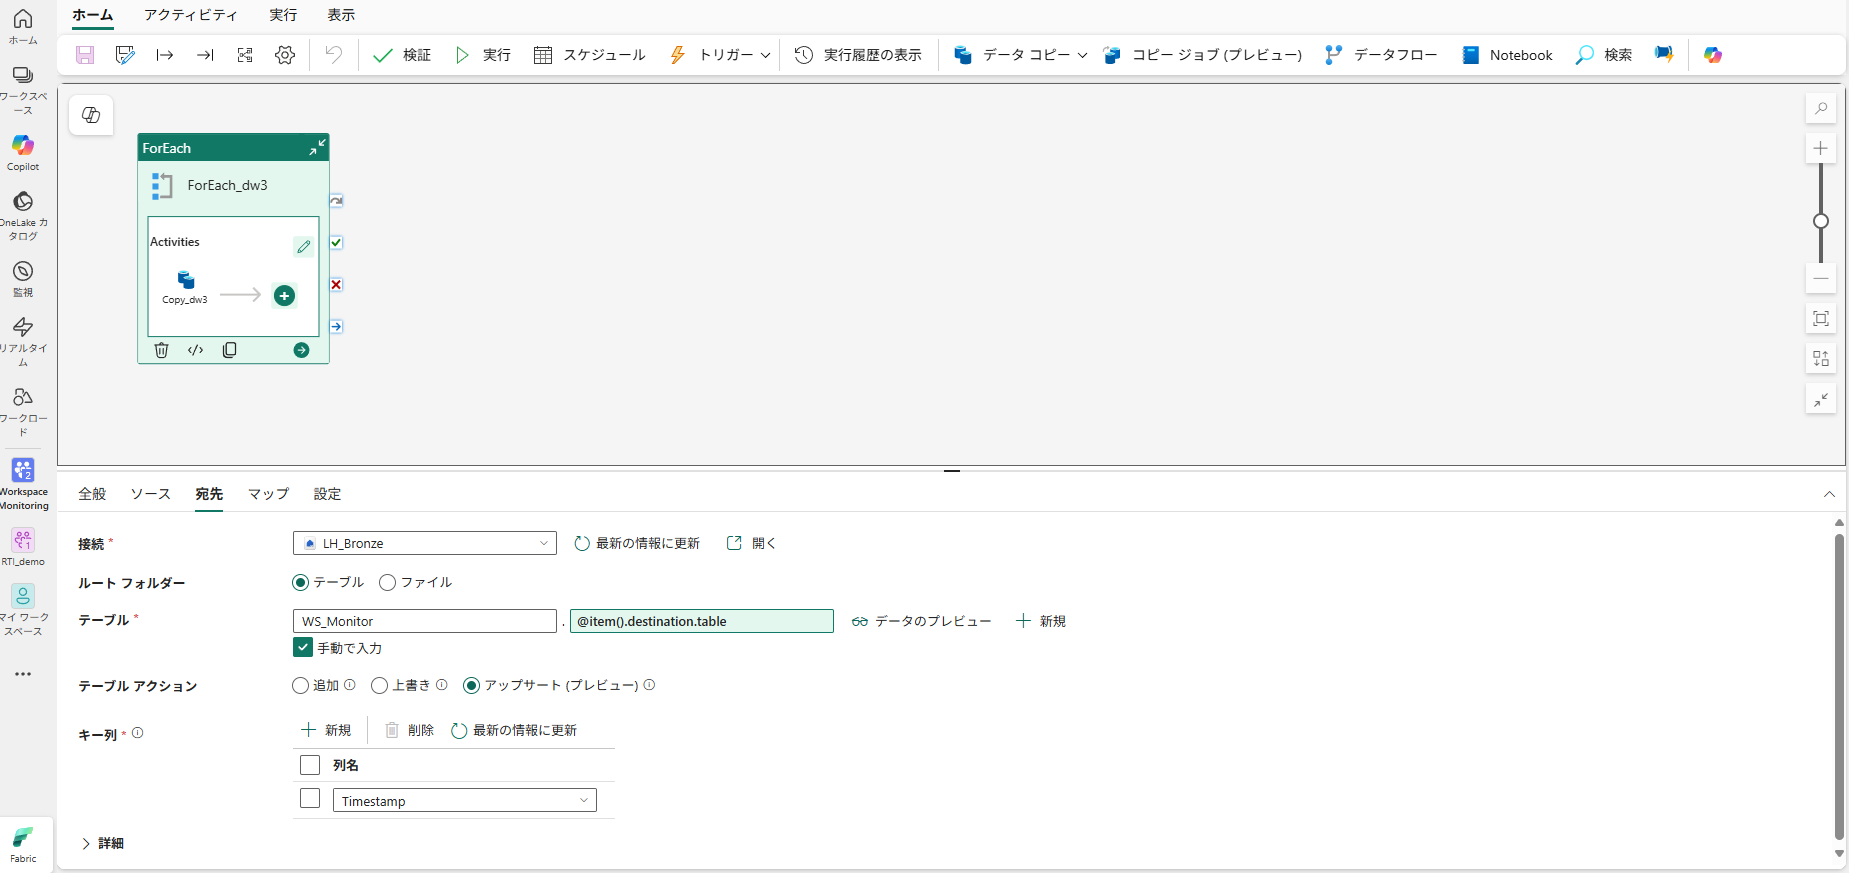Open the Workloads (ワークロード) sidebar icon
1849x873 pixels.
pyautogui.click(x=23, y=411)
